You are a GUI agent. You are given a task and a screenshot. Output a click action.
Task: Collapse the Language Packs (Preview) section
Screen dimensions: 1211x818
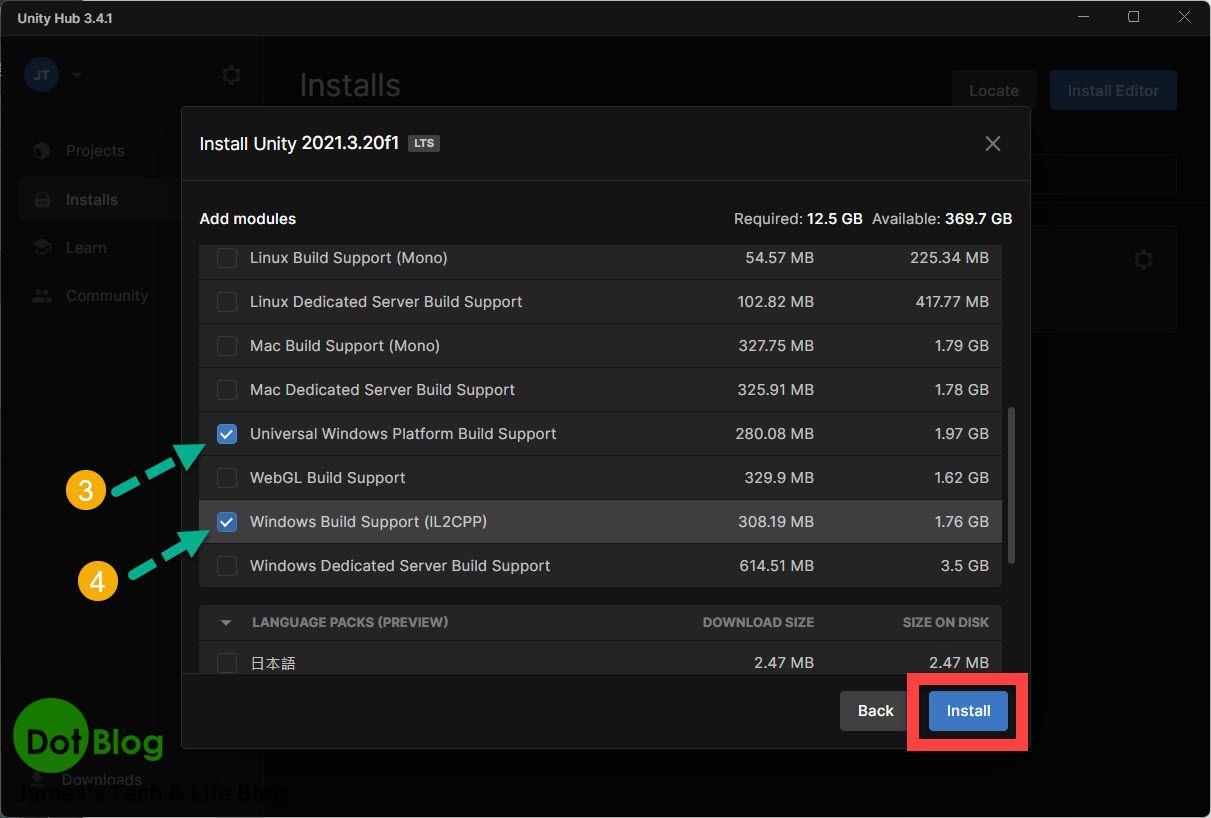tap(226, 622)
